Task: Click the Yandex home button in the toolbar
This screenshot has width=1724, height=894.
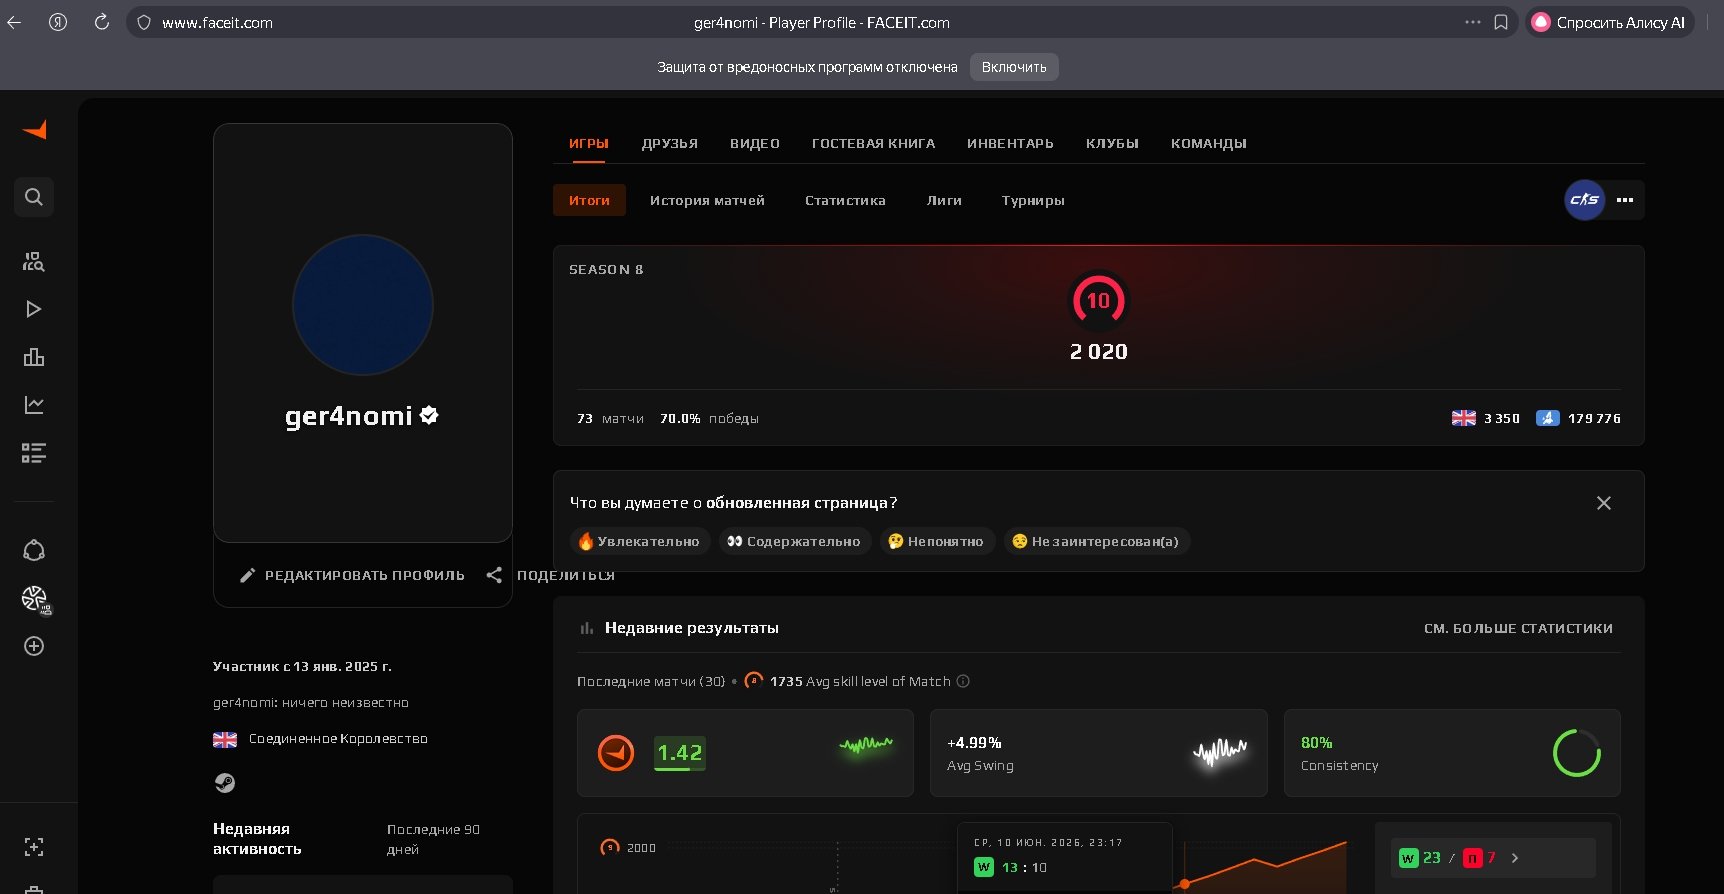Action: tap(58, 22)
